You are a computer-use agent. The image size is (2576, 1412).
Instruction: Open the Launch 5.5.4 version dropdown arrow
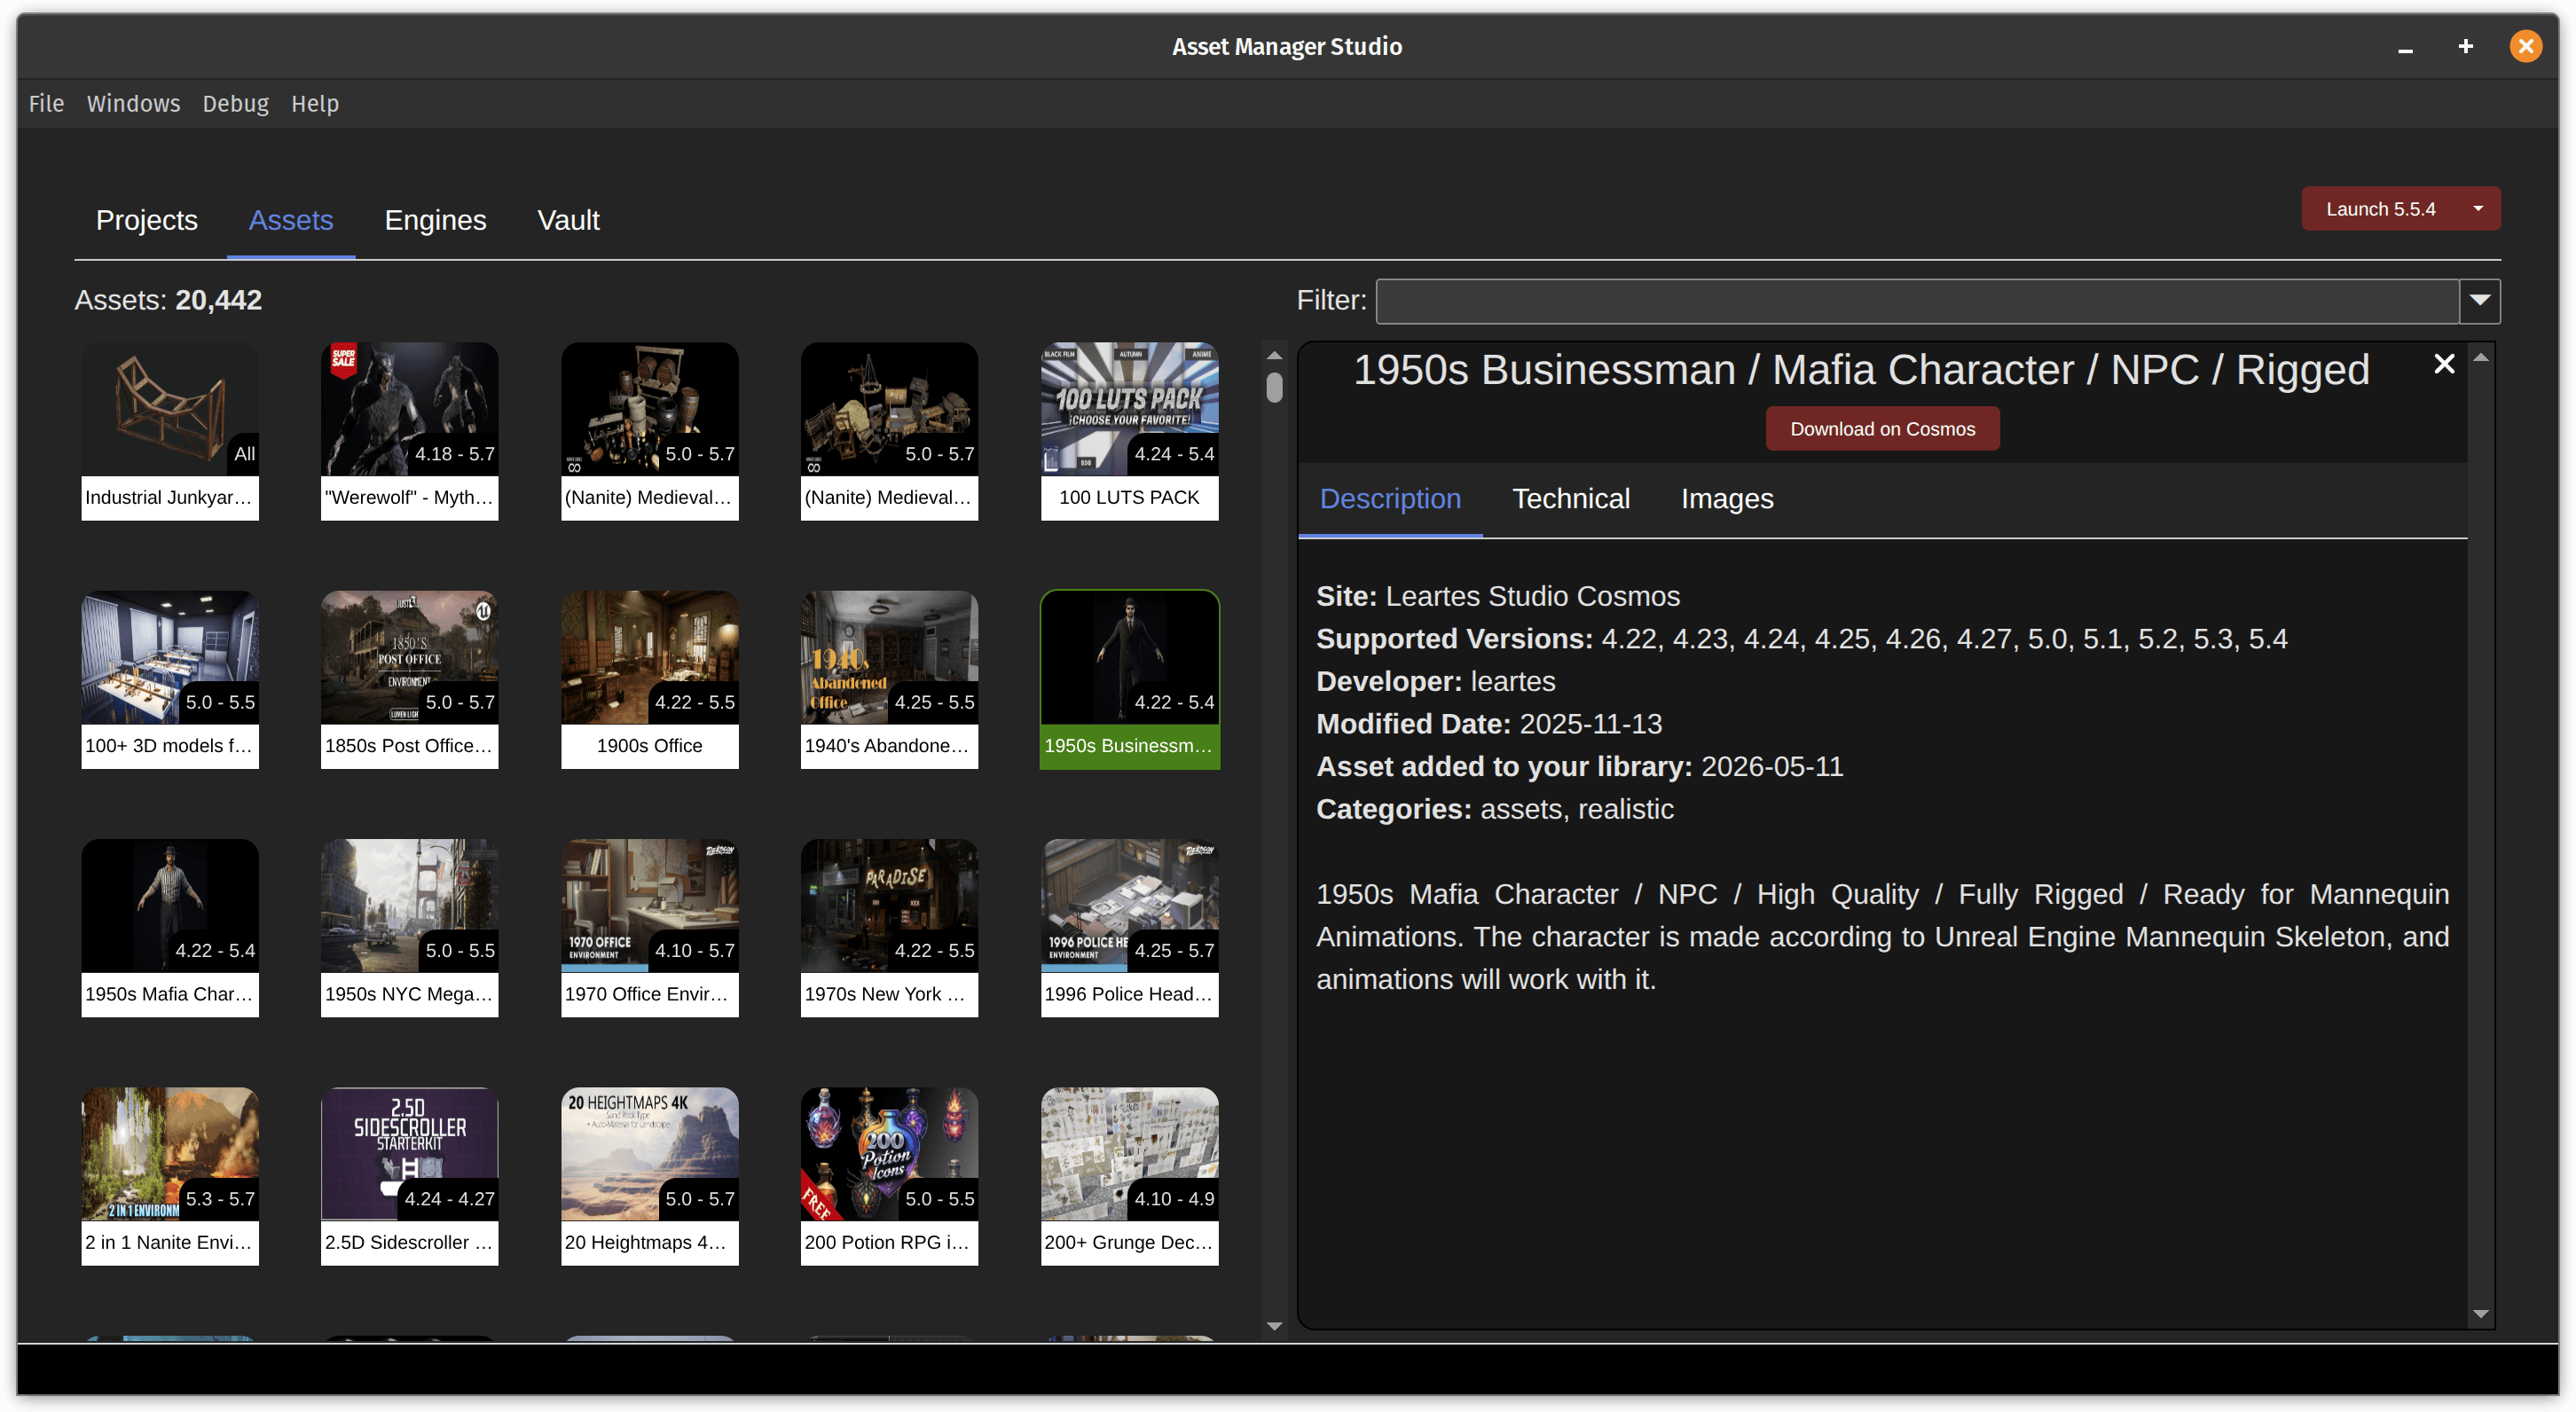(2478, 208)
